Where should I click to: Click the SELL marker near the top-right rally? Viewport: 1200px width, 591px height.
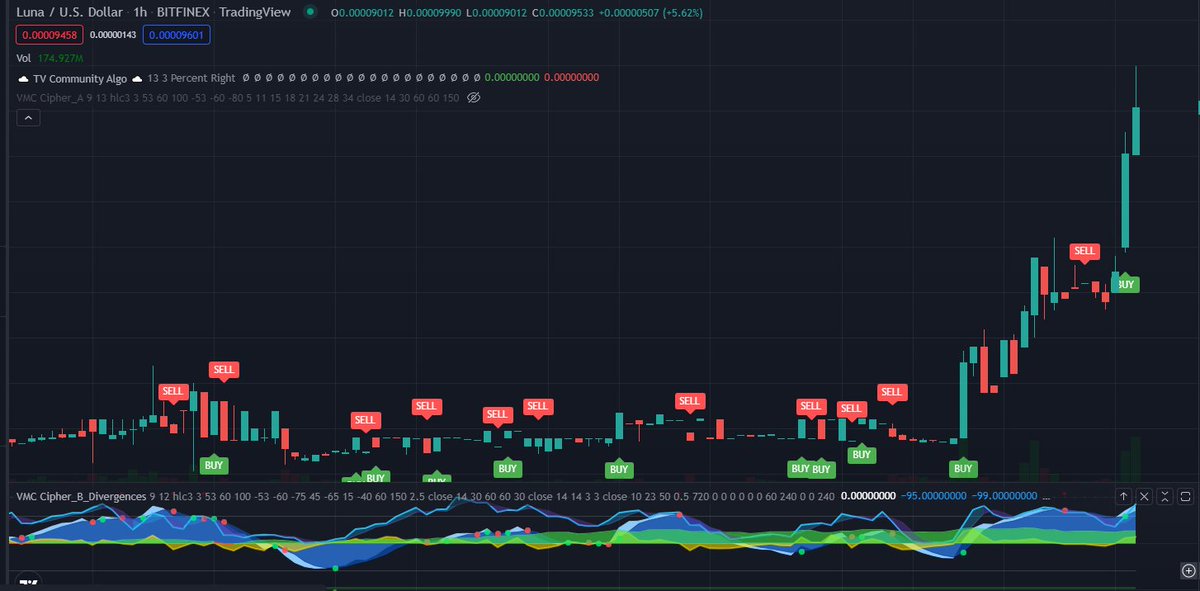[x=1084, y=251]
